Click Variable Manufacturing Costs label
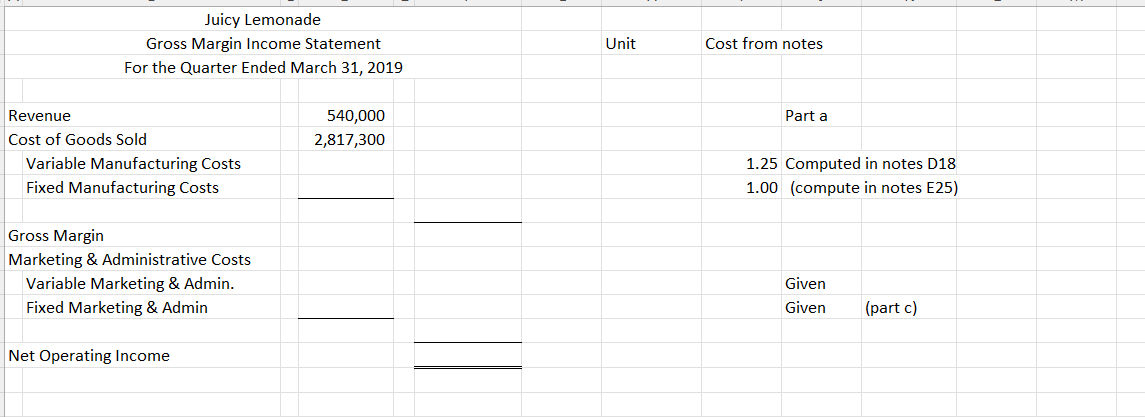This screenshot has width=1145, height=417. pos(134,164)
